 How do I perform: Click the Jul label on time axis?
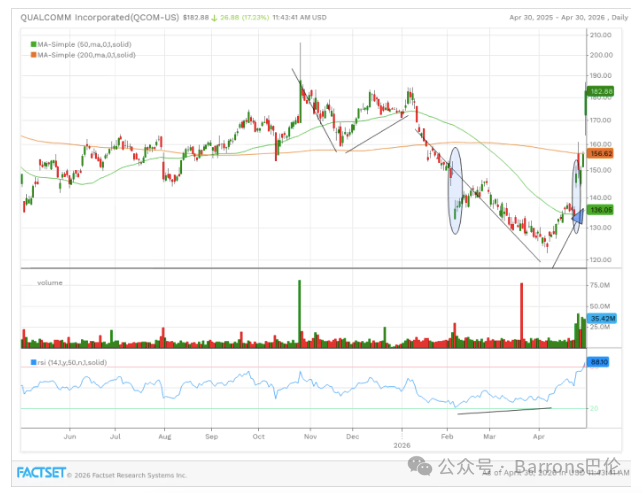(115, 436)
